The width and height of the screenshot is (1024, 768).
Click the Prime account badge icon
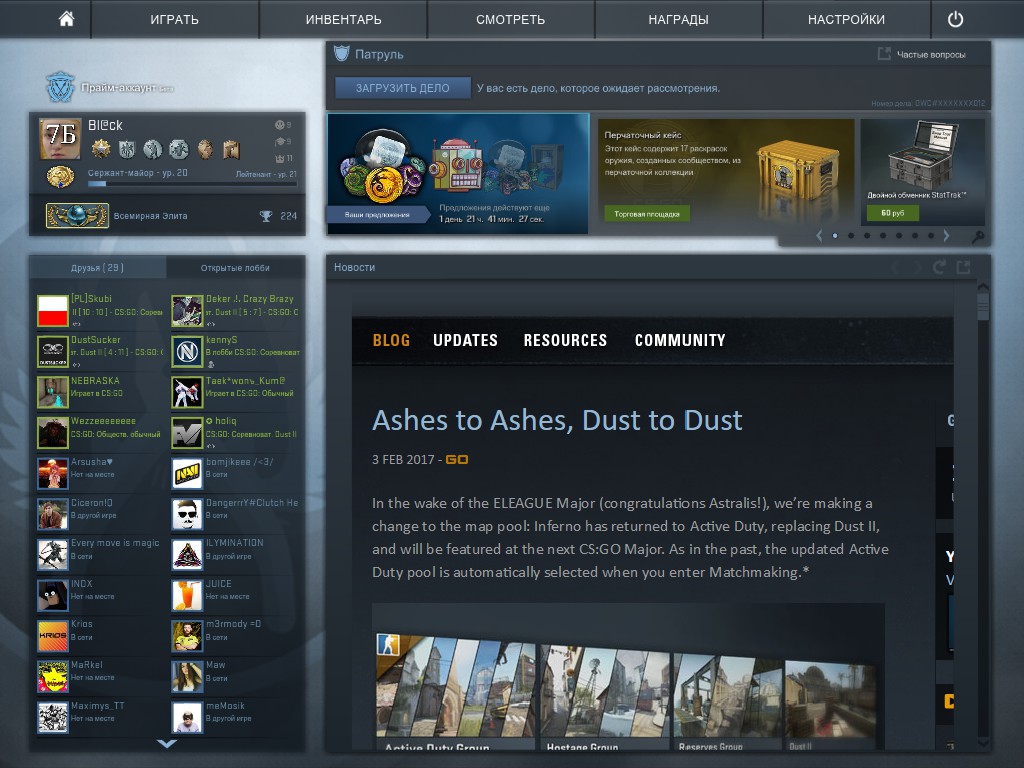click(x=60, y=86)
